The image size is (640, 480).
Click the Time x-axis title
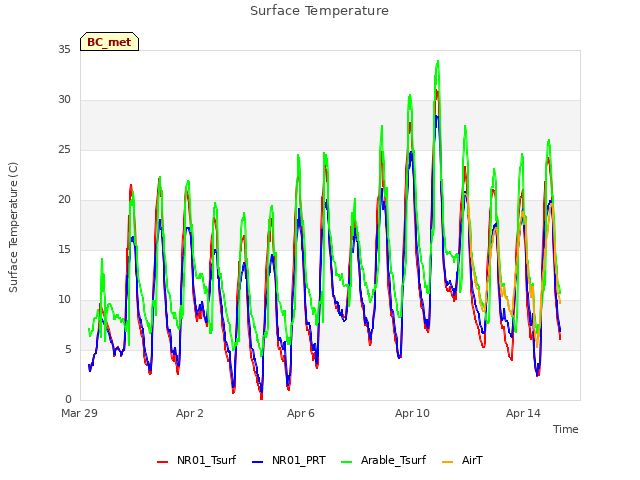pyautogui.click(x=565, y=429)
